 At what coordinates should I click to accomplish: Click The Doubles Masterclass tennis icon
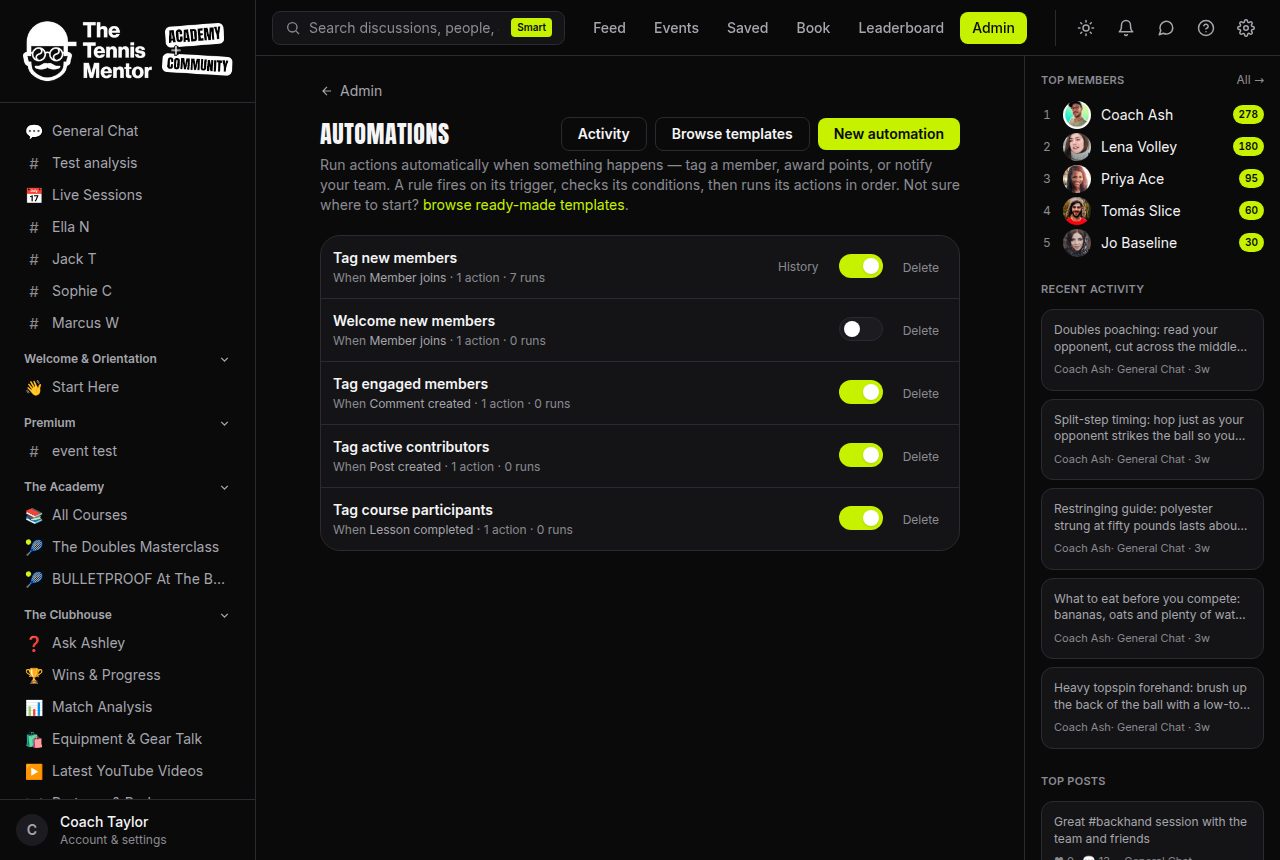34,547
